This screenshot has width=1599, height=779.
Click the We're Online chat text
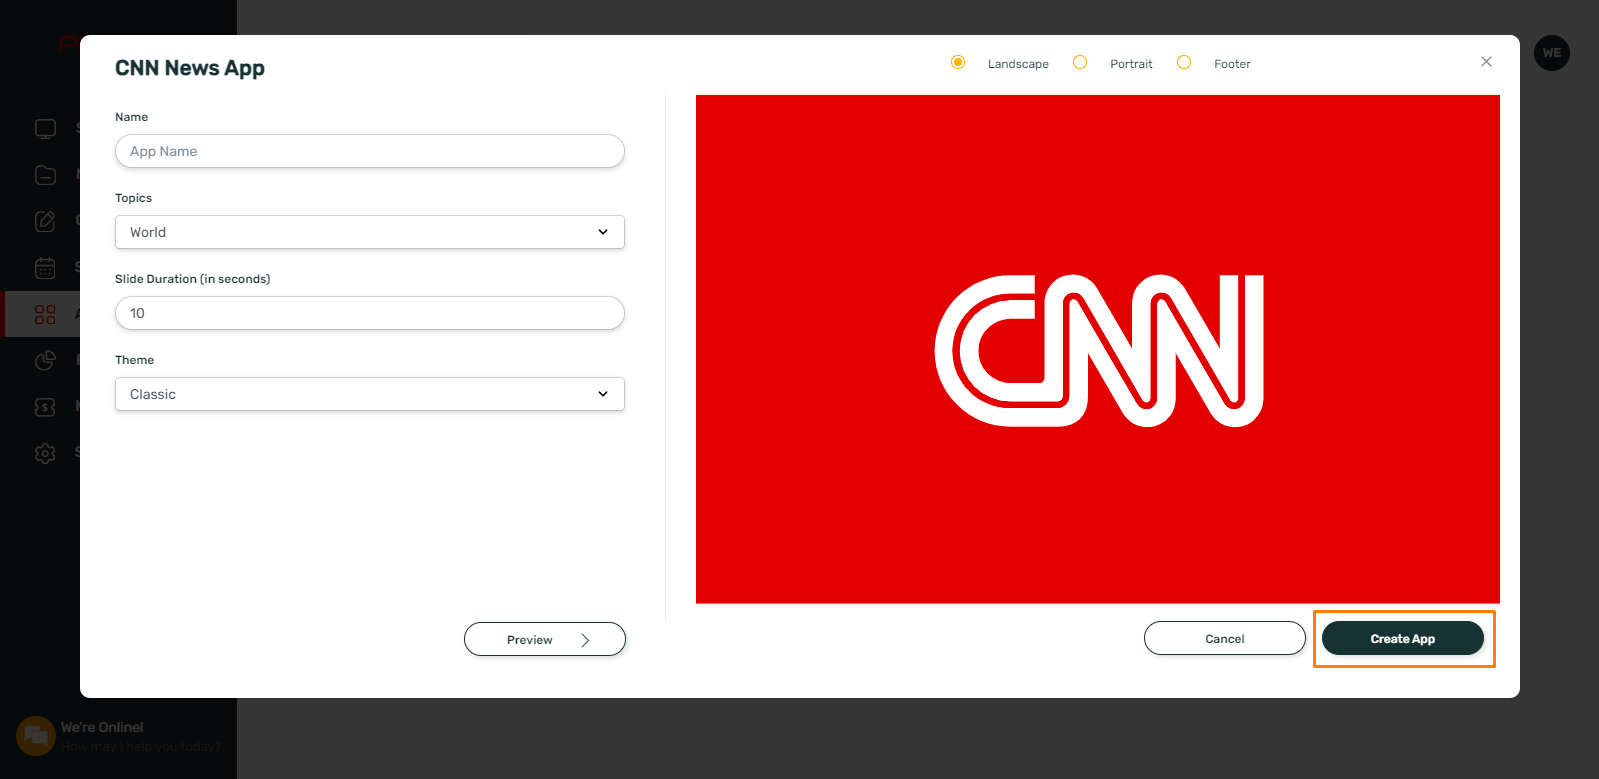[x=102, y=727]
